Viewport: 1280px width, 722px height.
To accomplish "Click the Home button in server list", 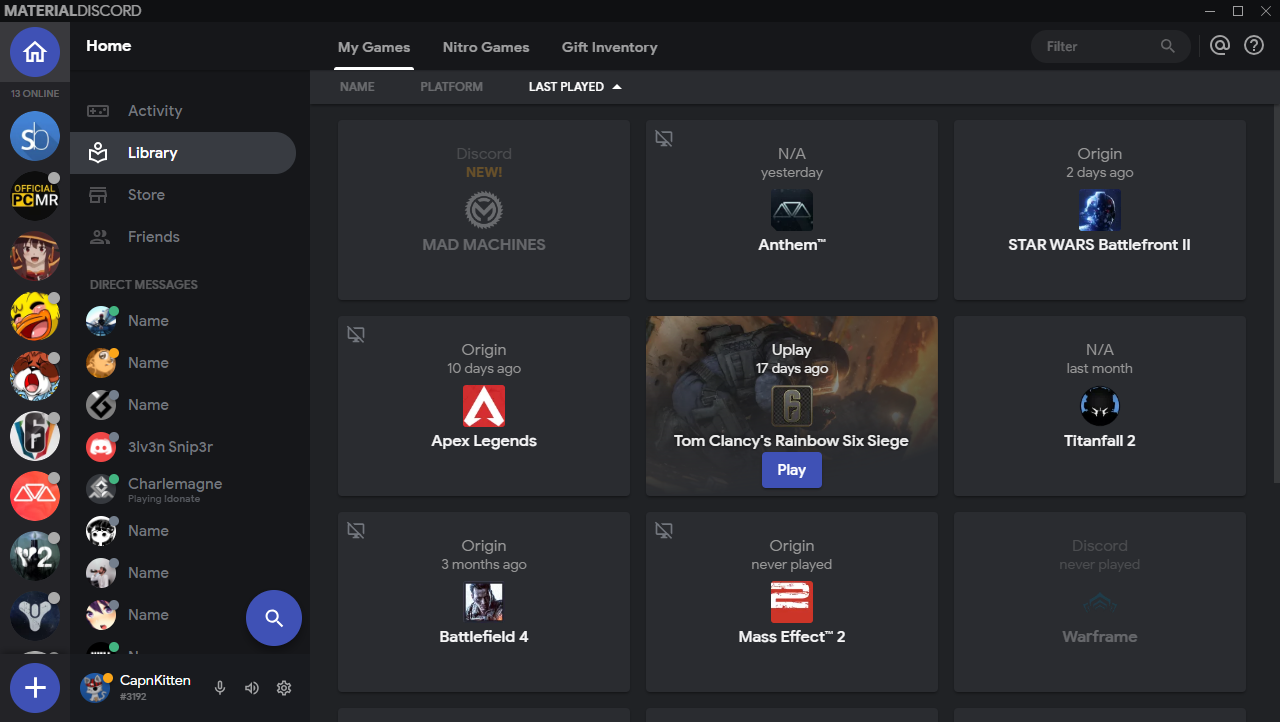I will click(x=35, y=50).
